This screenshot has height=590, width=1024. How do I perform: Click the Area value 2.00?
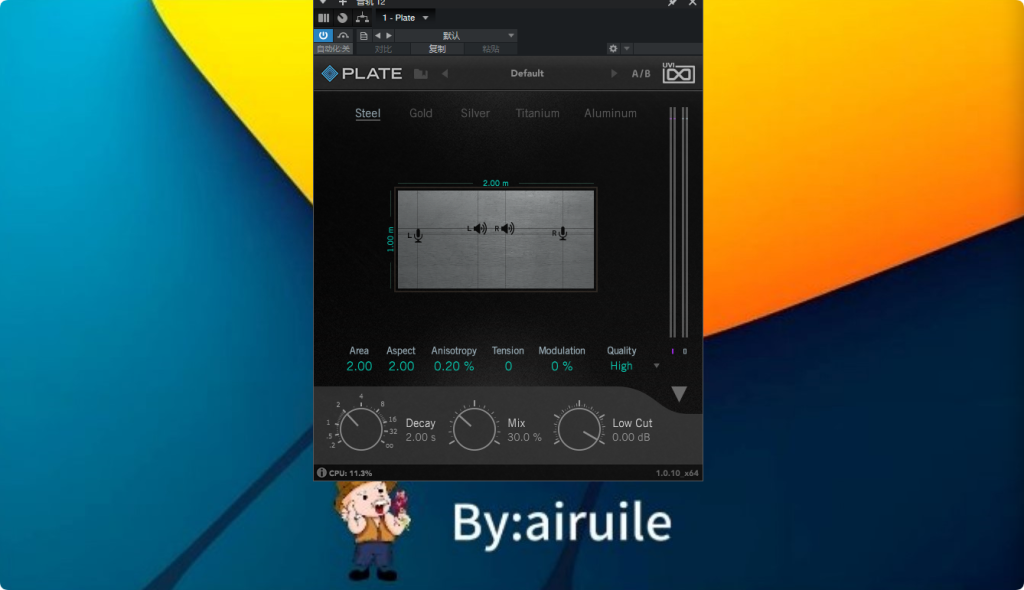coord(359,367)
